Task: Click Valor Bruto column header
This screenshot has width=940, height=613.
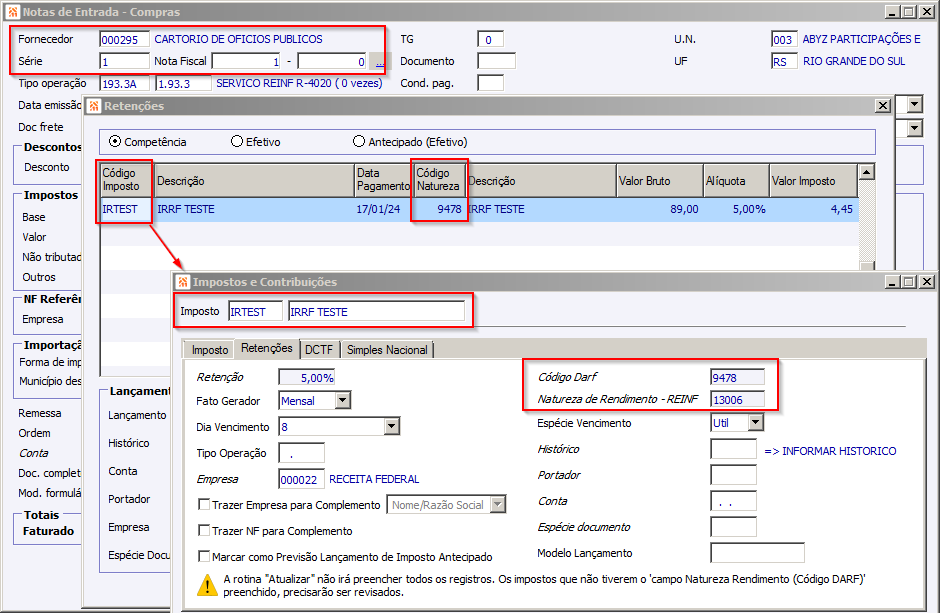Action: point(660,181)
